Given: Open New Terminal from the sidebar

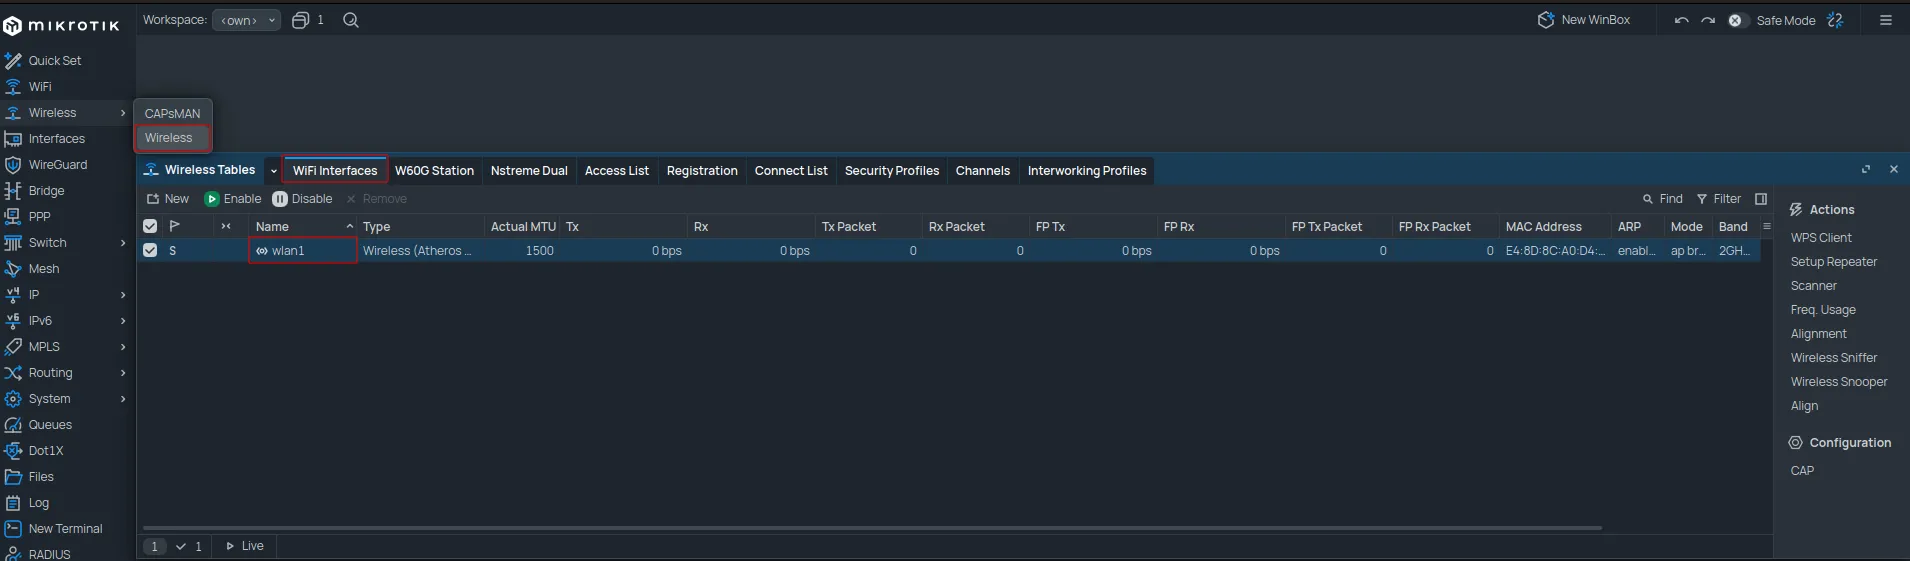Looking at the screenshot, I should (x=65, y=529).
